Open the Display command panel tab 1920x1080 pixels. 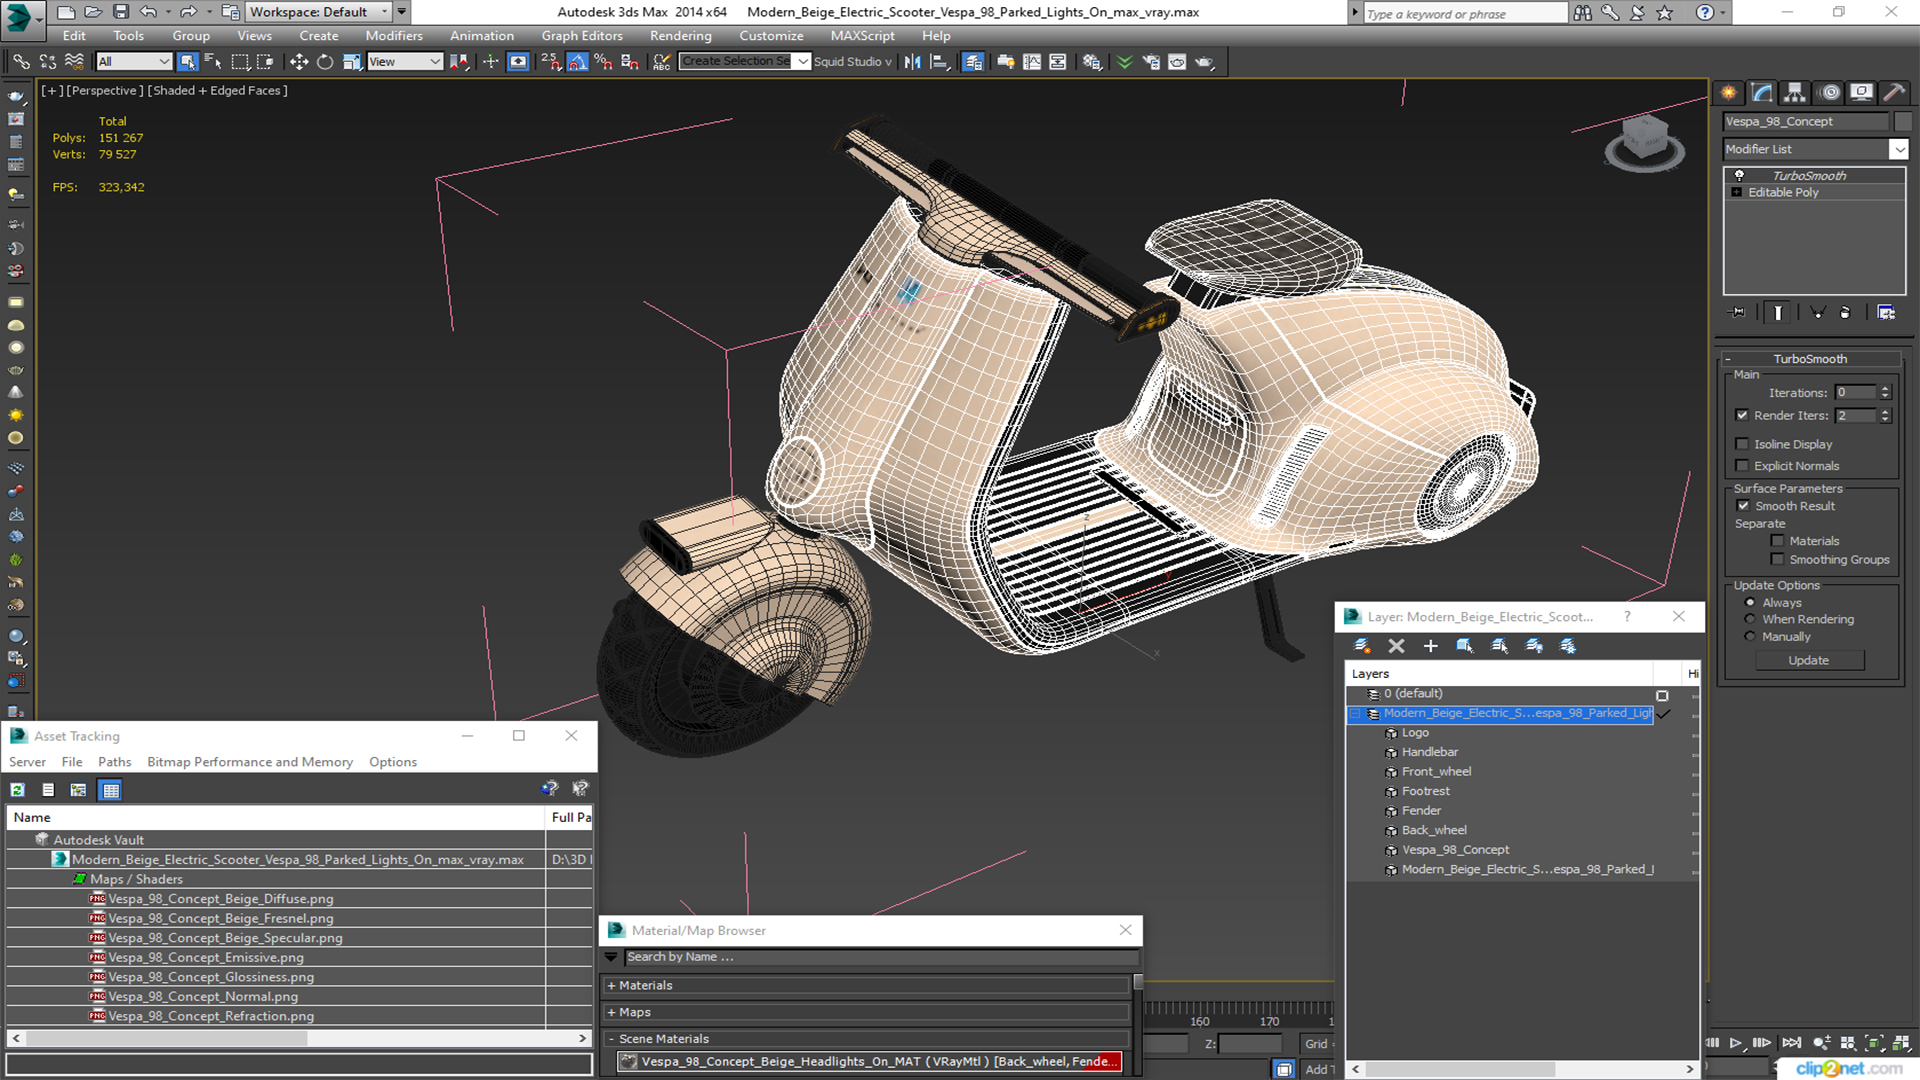pyautogui.click(x=1861, y=93)
